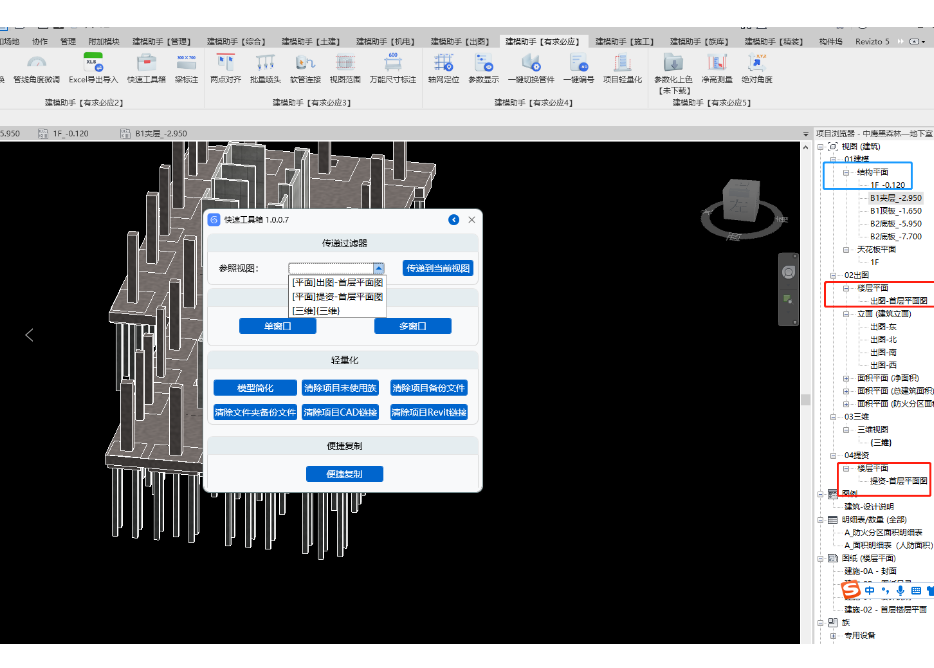This screenshot has height=668, width=934.
Task: Collapse the 结构平面 tree node
Action: (846, 172)
